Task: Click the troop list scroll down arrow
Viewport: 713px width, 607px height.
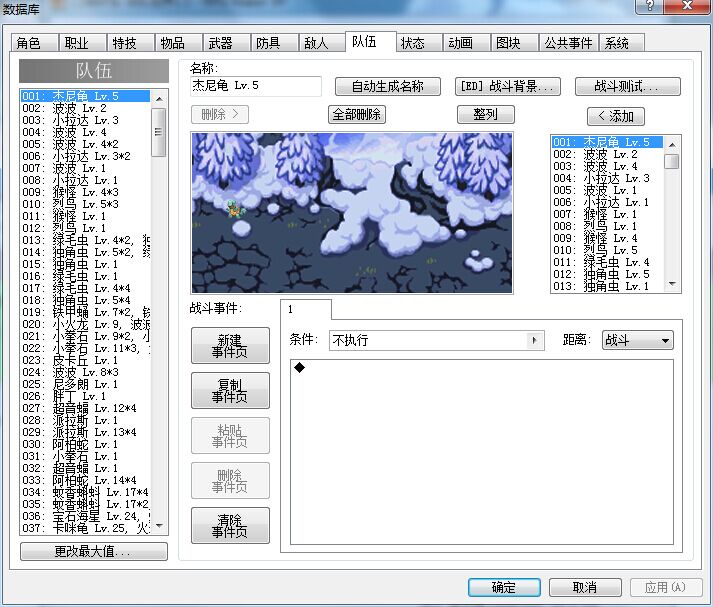Action: (159, 526)
